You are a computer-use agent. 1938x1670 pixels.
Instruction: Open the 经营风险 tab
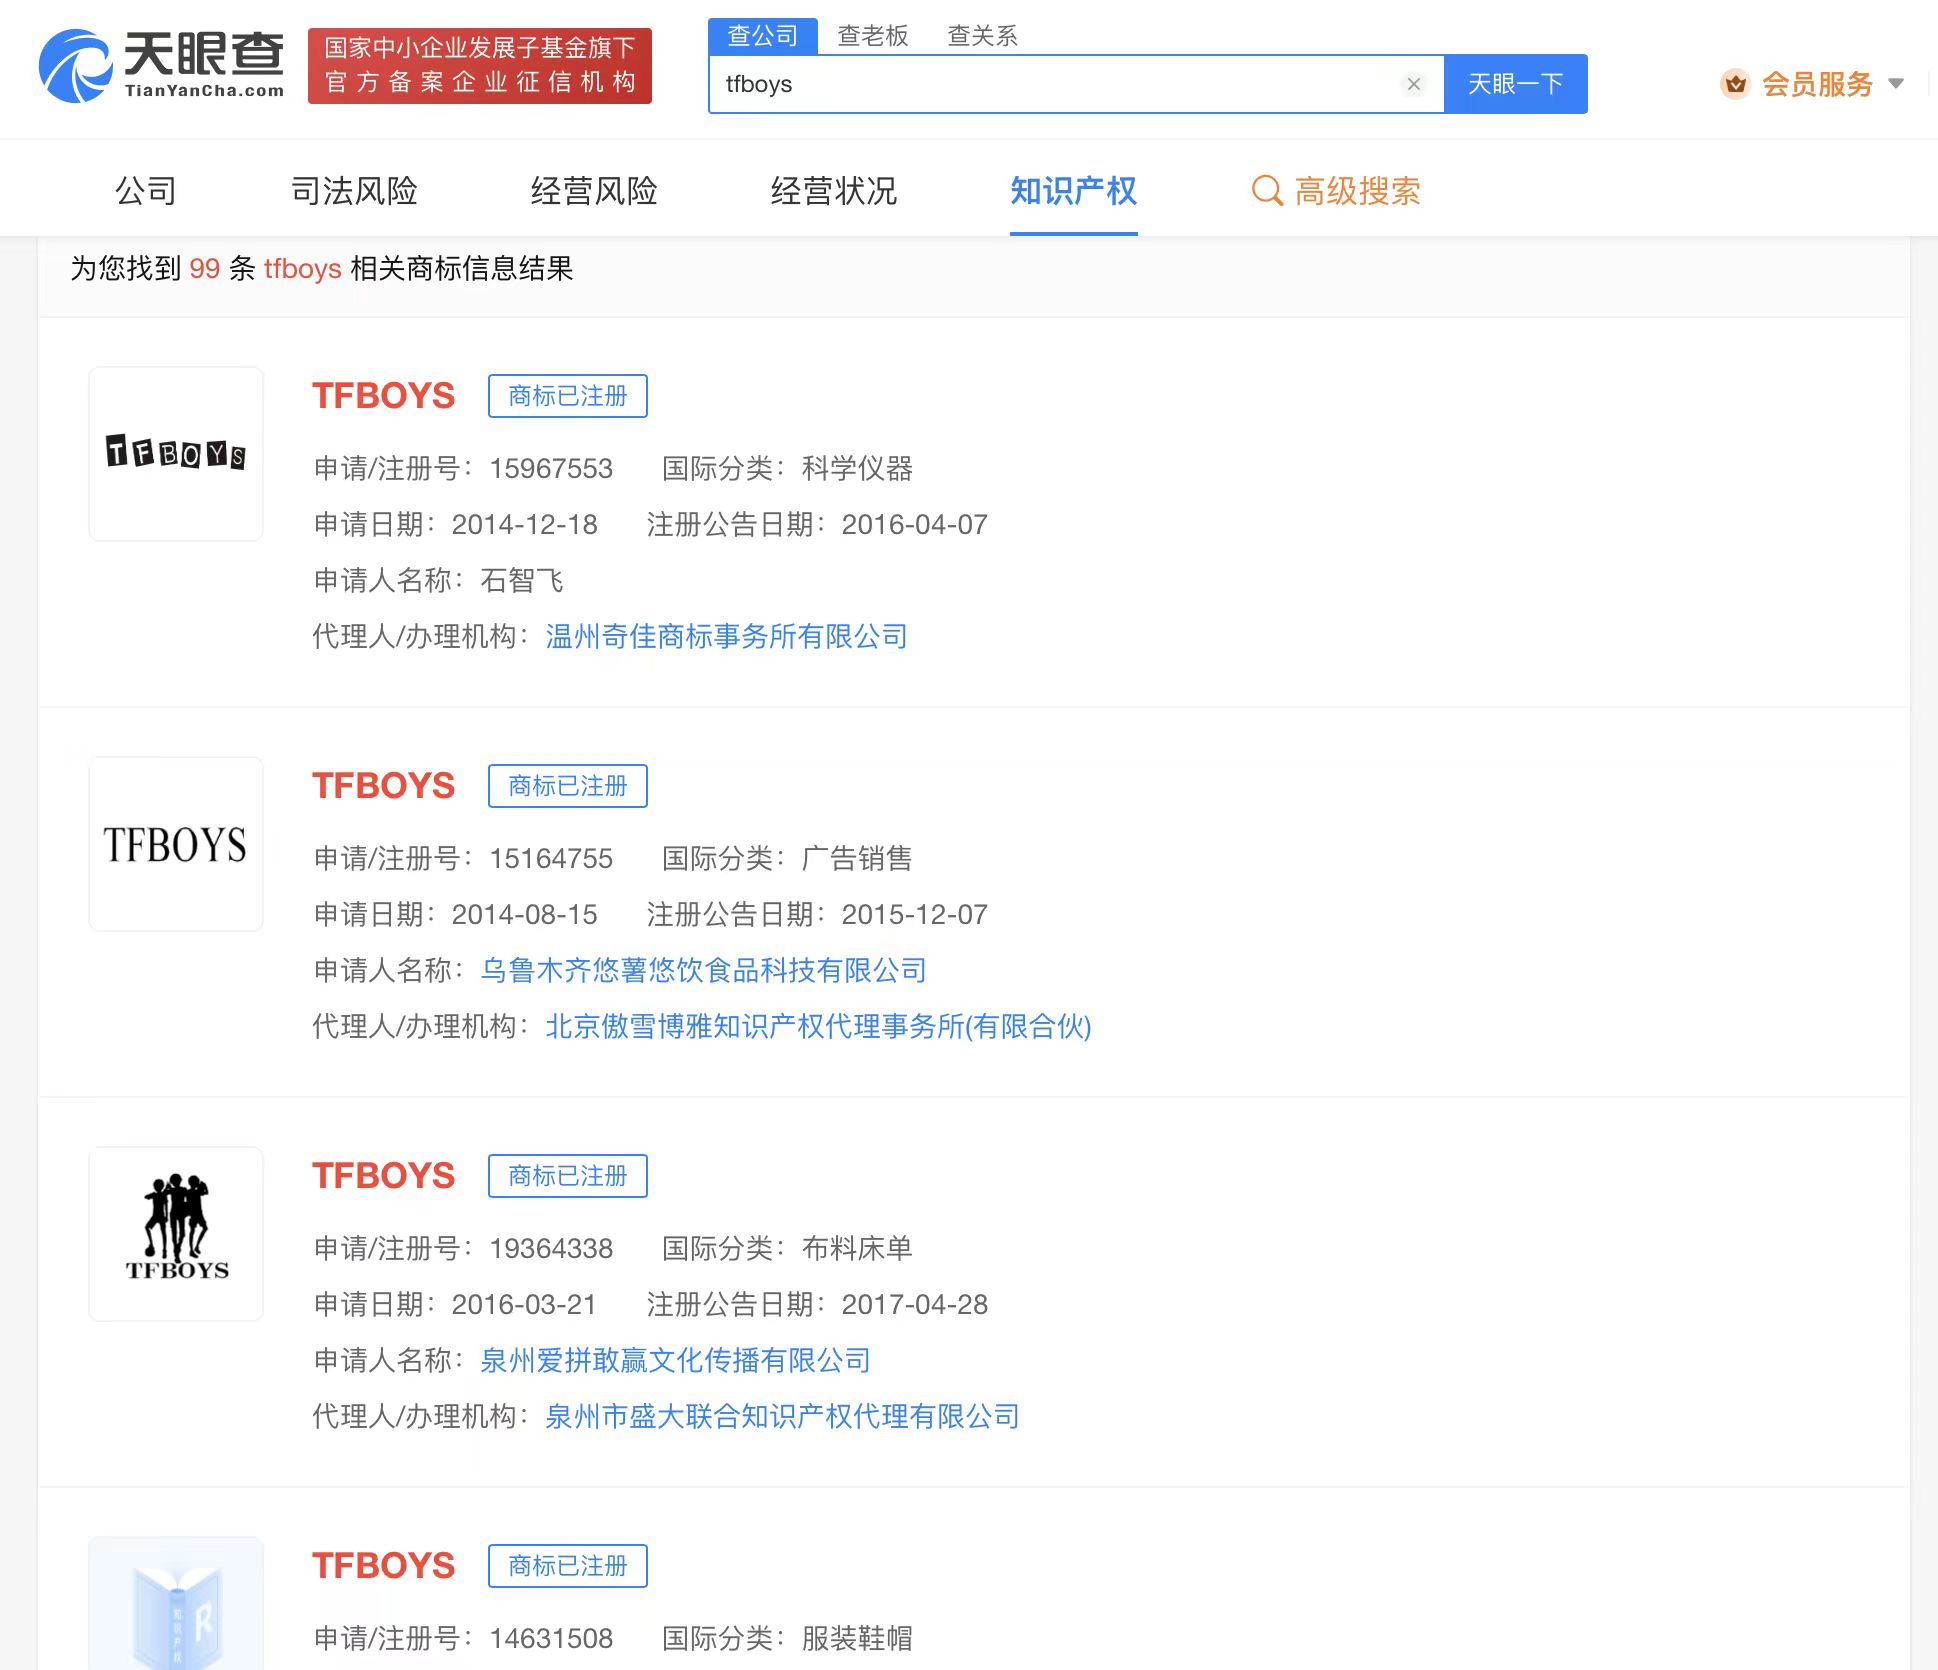tap(594, 190)
